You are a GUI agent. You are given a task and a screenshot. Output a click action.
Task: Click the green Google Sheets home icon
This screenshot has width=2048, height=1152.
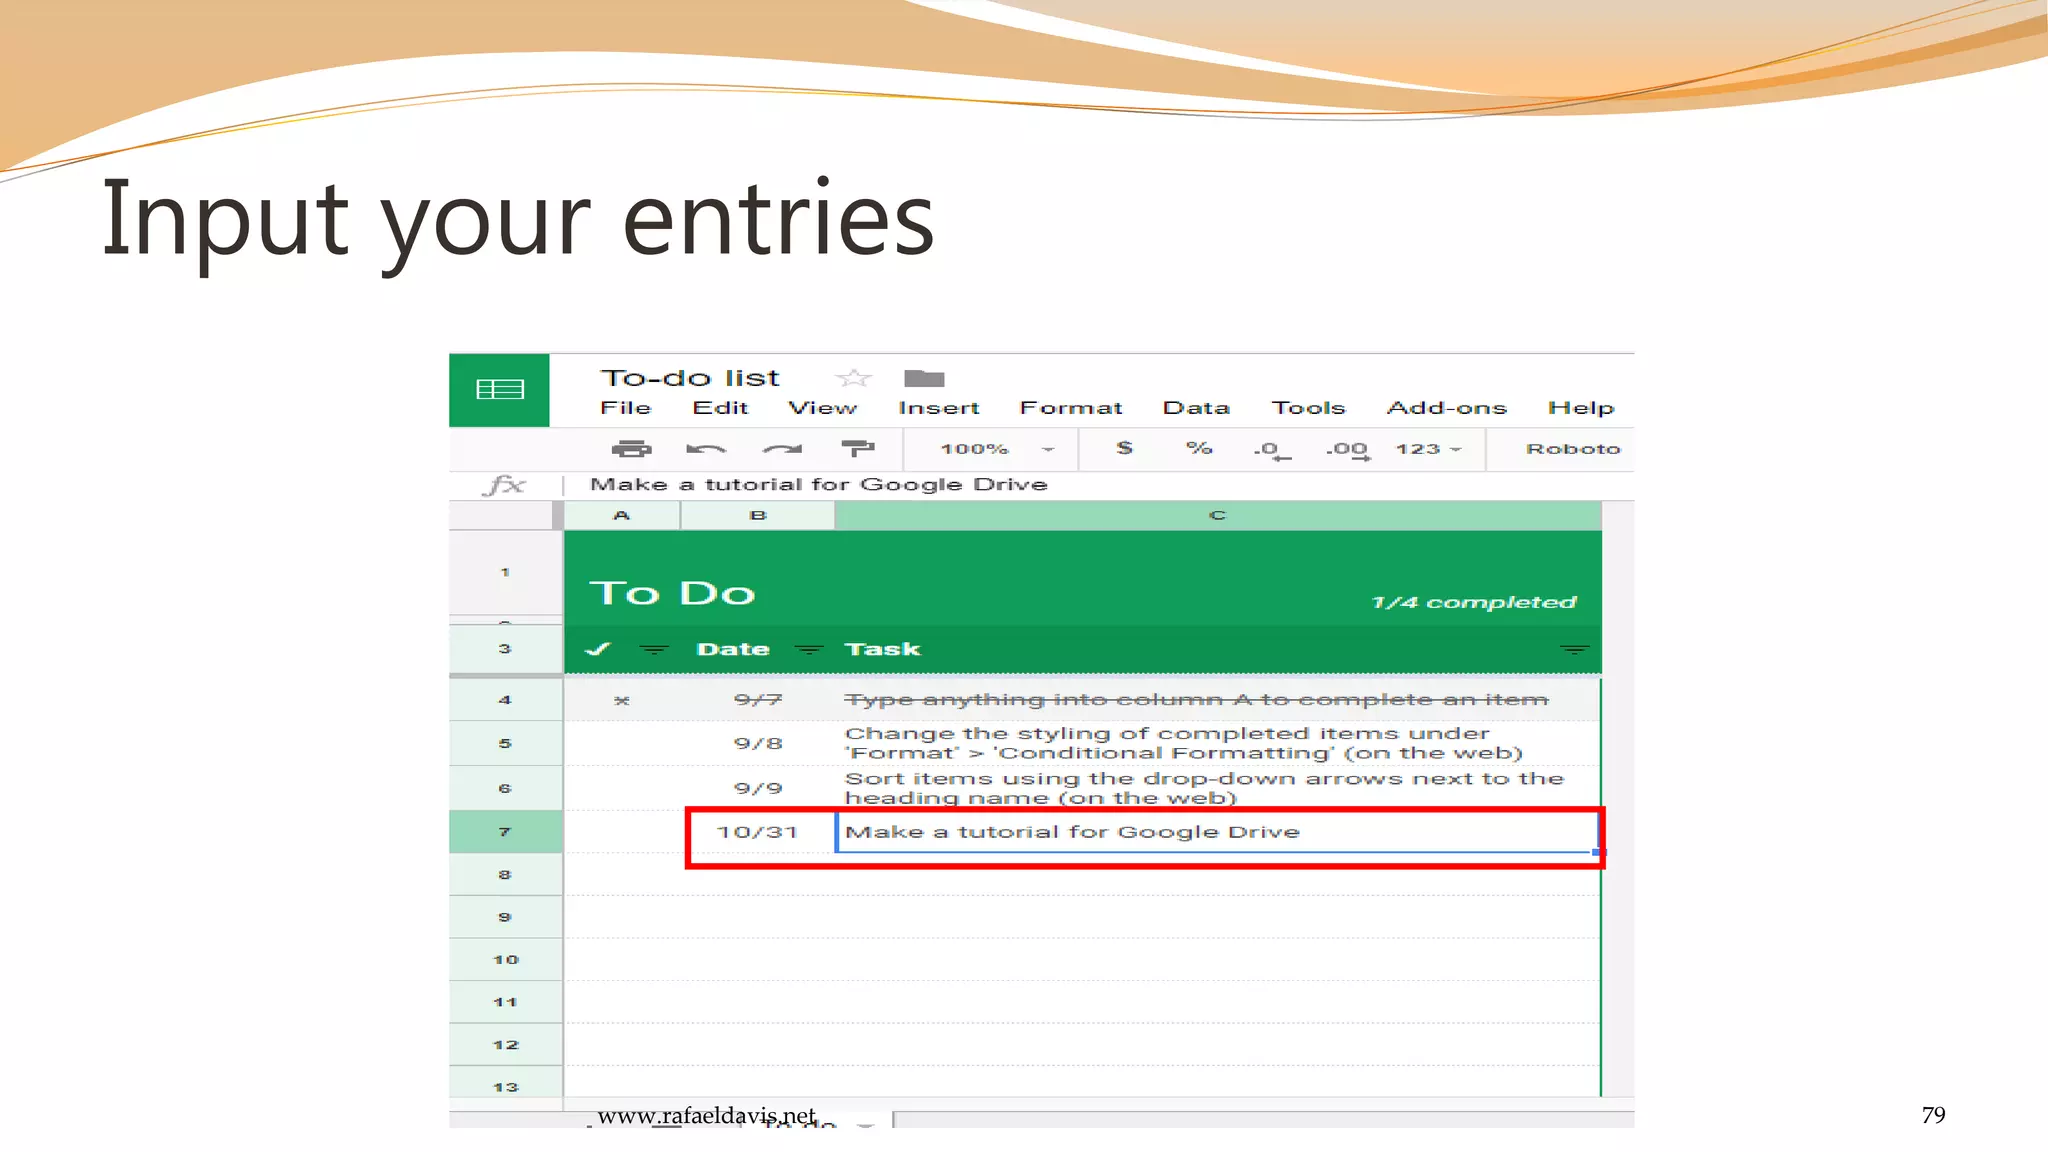click(499, 390)
